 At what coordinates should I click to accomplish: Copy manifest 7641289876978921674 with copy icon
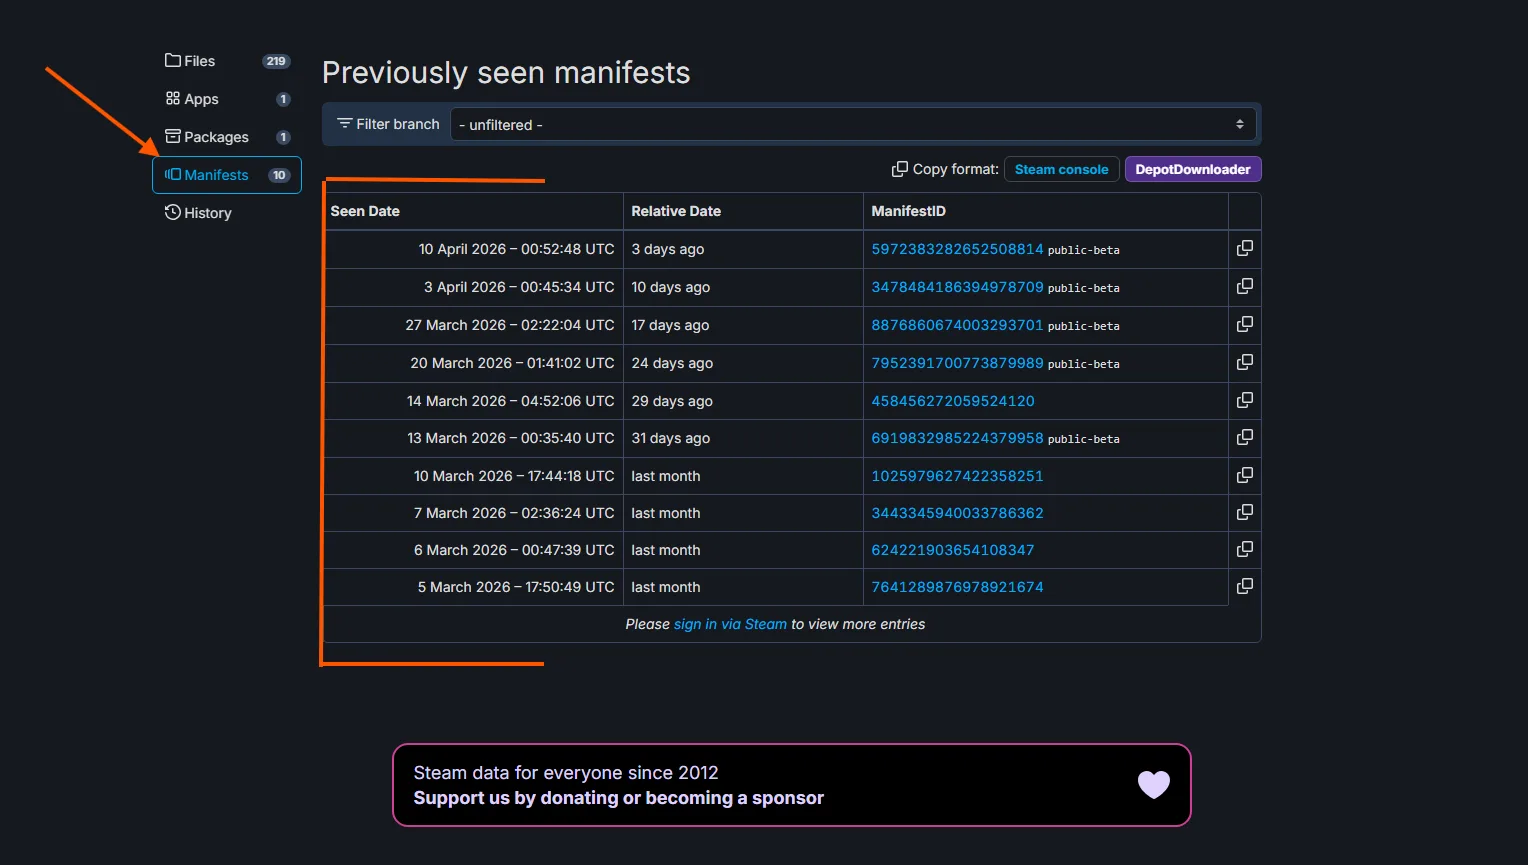(x=1244, y=586)
